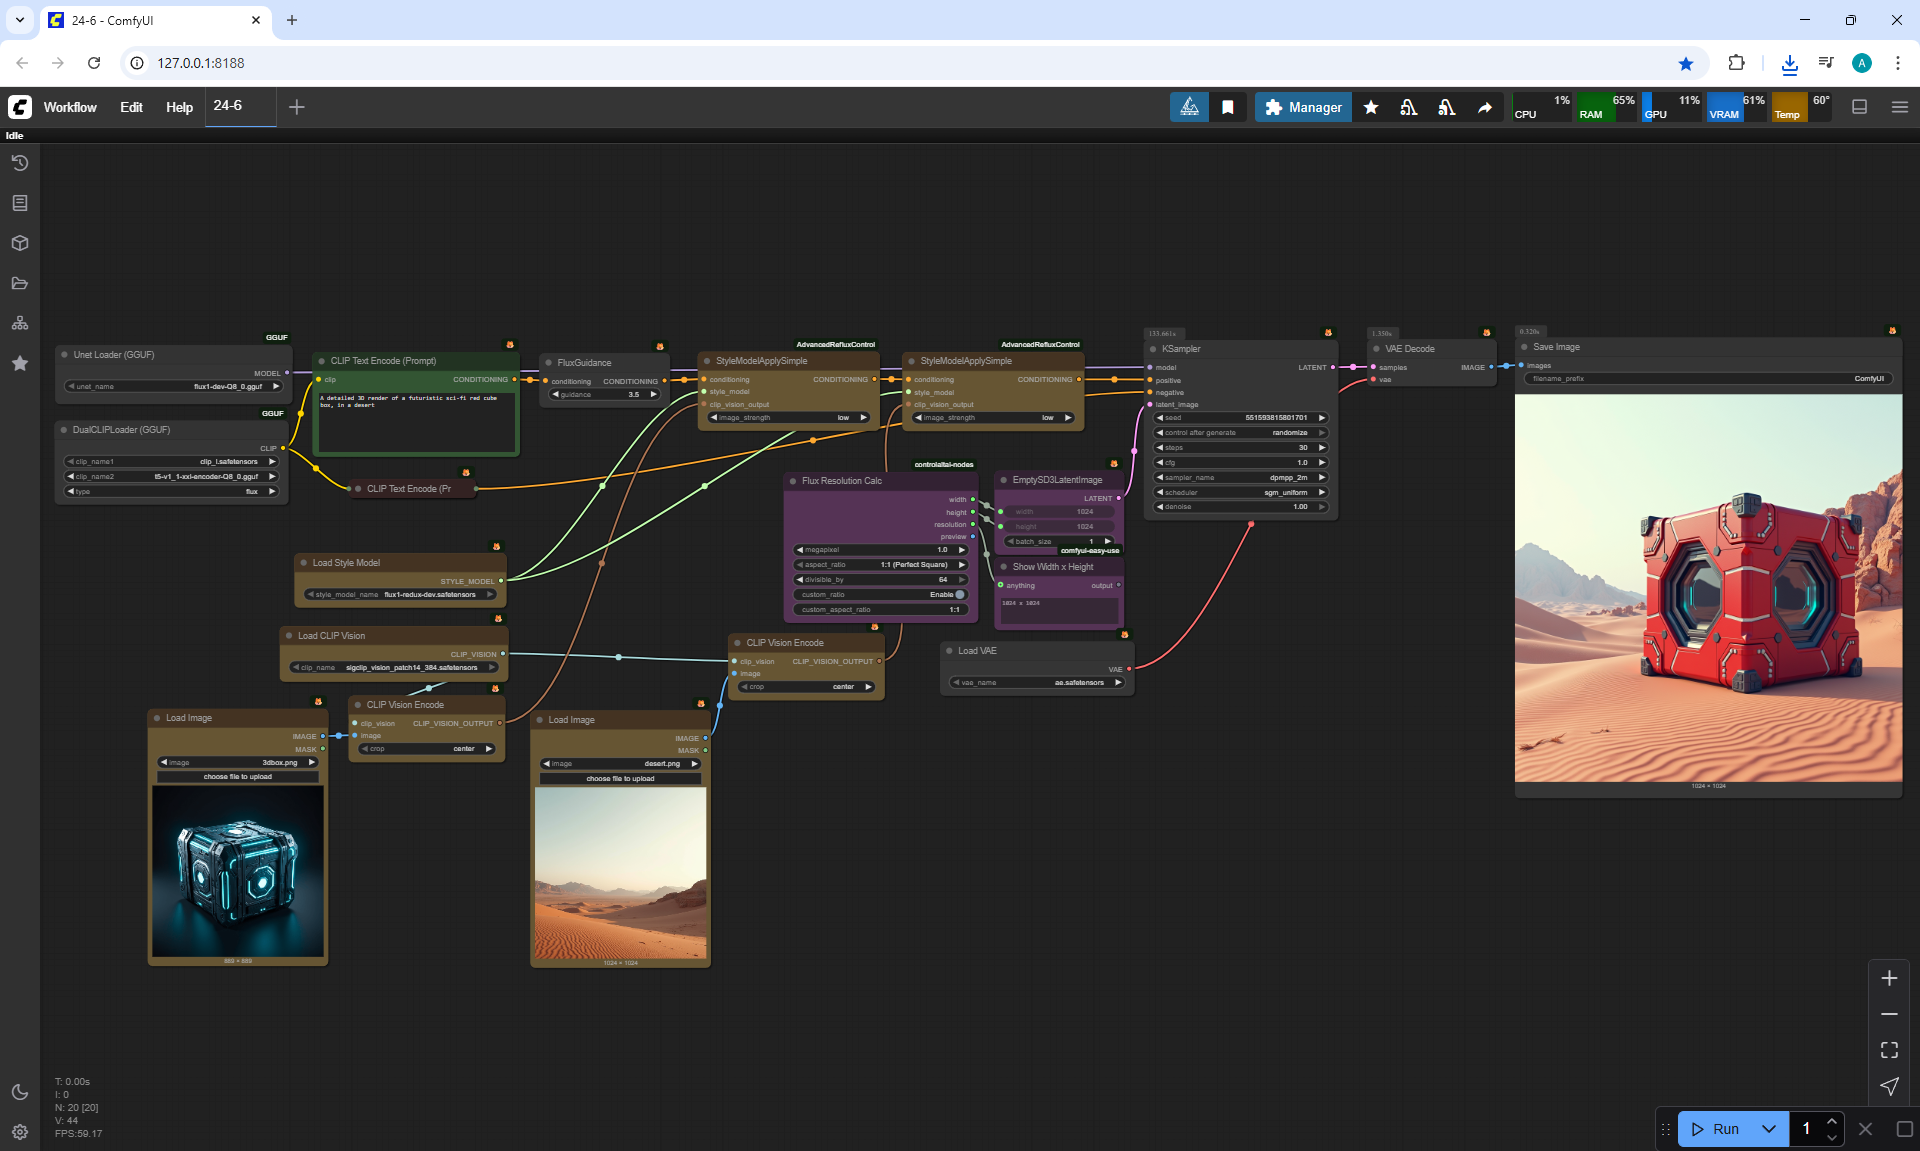Open sampler_name dpmpp_2m combo in KSampler

click(1241, 477)
